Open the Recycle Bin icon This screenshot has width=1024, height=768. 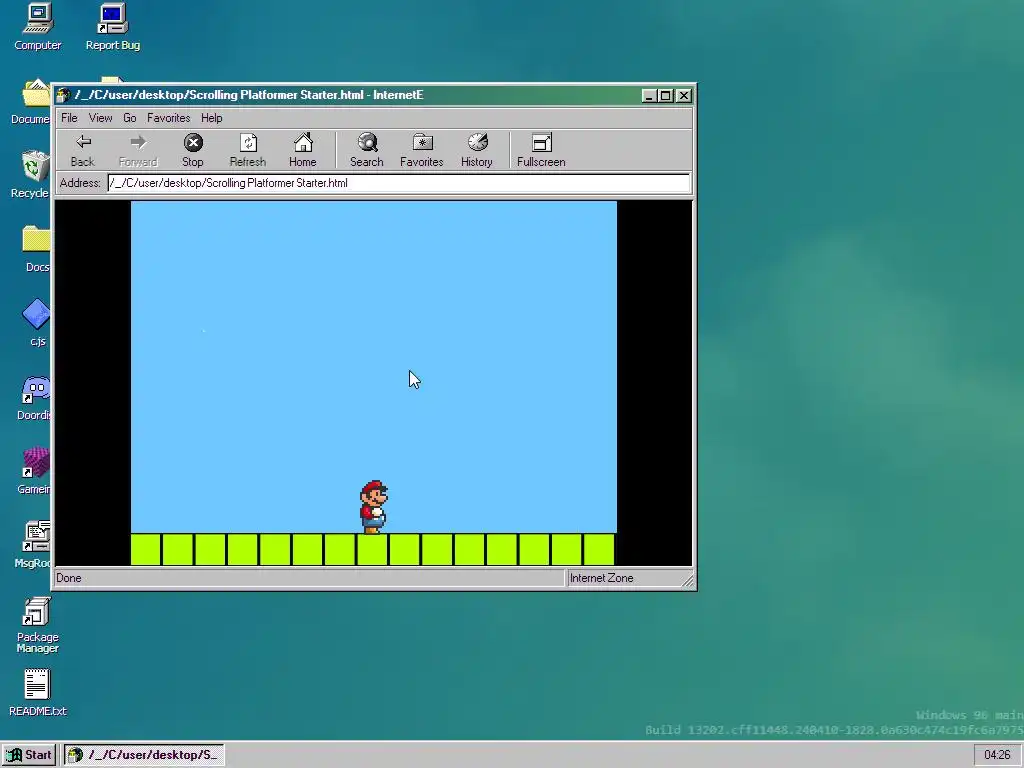point(31,175)
